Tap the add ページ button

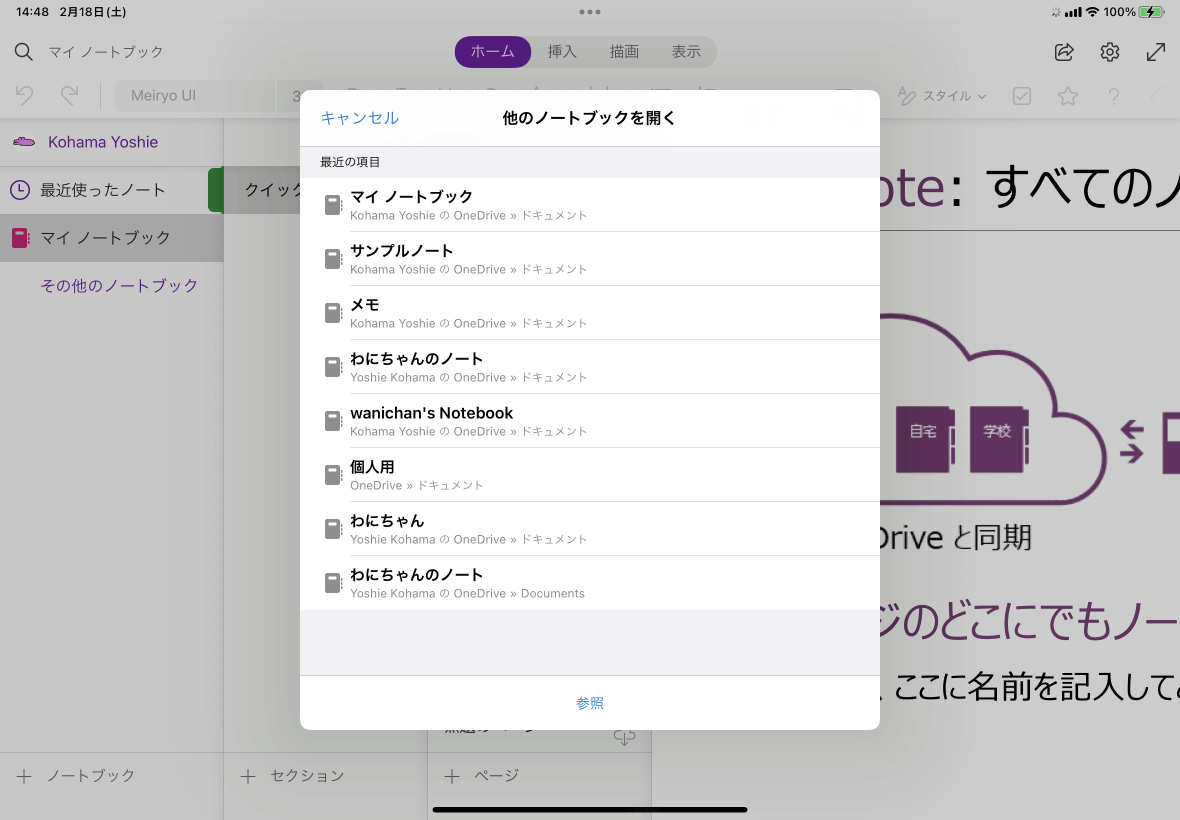[481, 776]
